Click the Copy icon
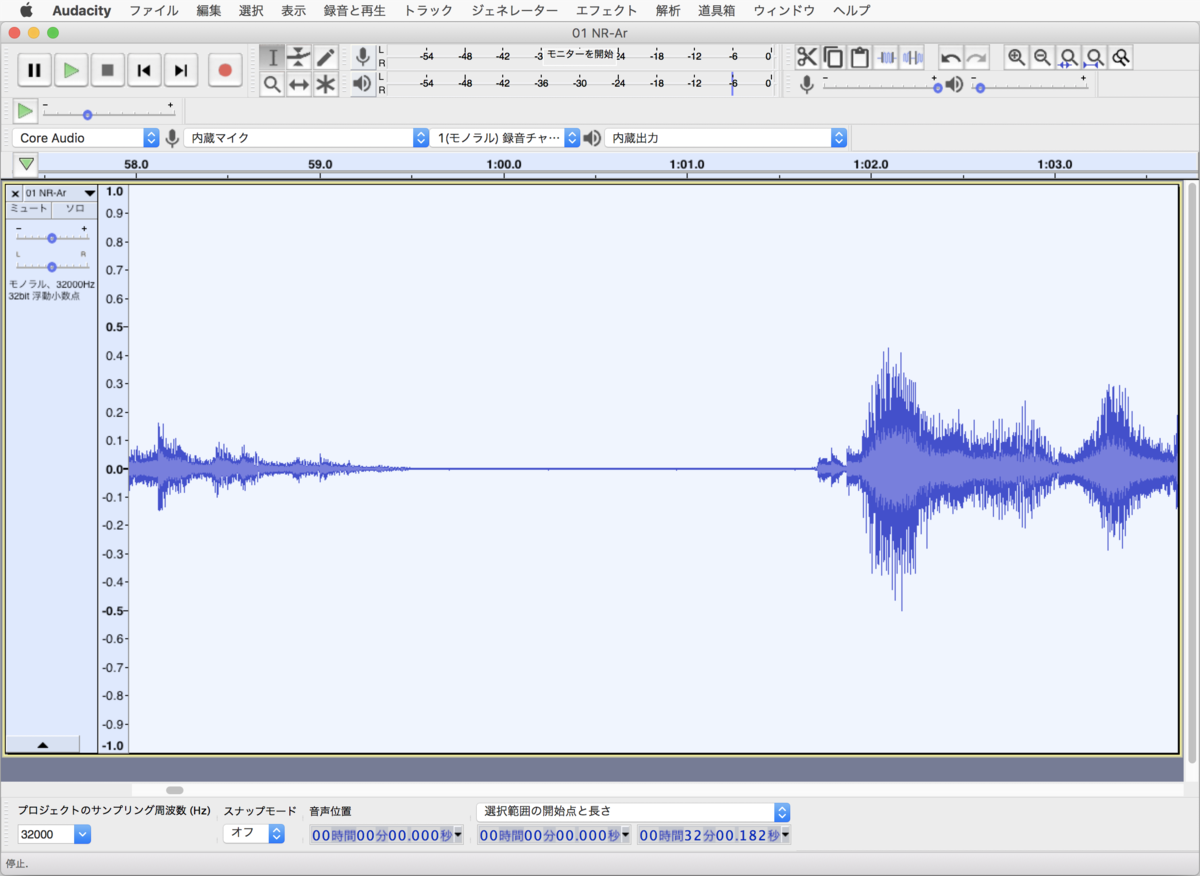1200x876 pixels. pyautogui.click(x=833, y=58)
